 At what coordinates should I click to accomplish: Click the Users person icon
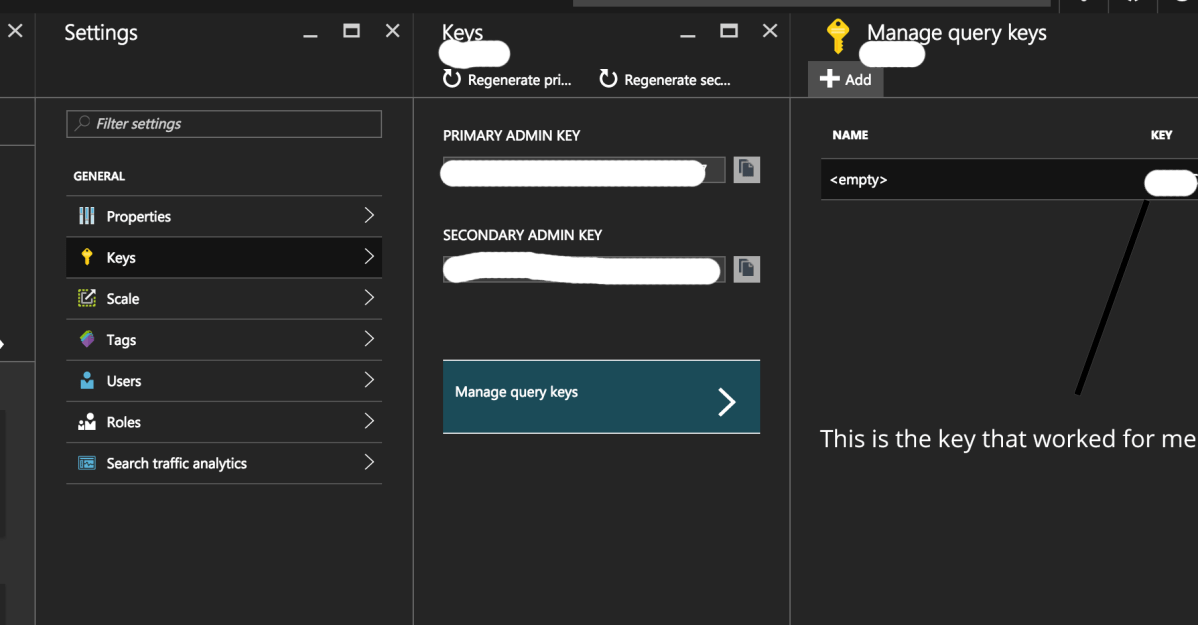[87, 381]
